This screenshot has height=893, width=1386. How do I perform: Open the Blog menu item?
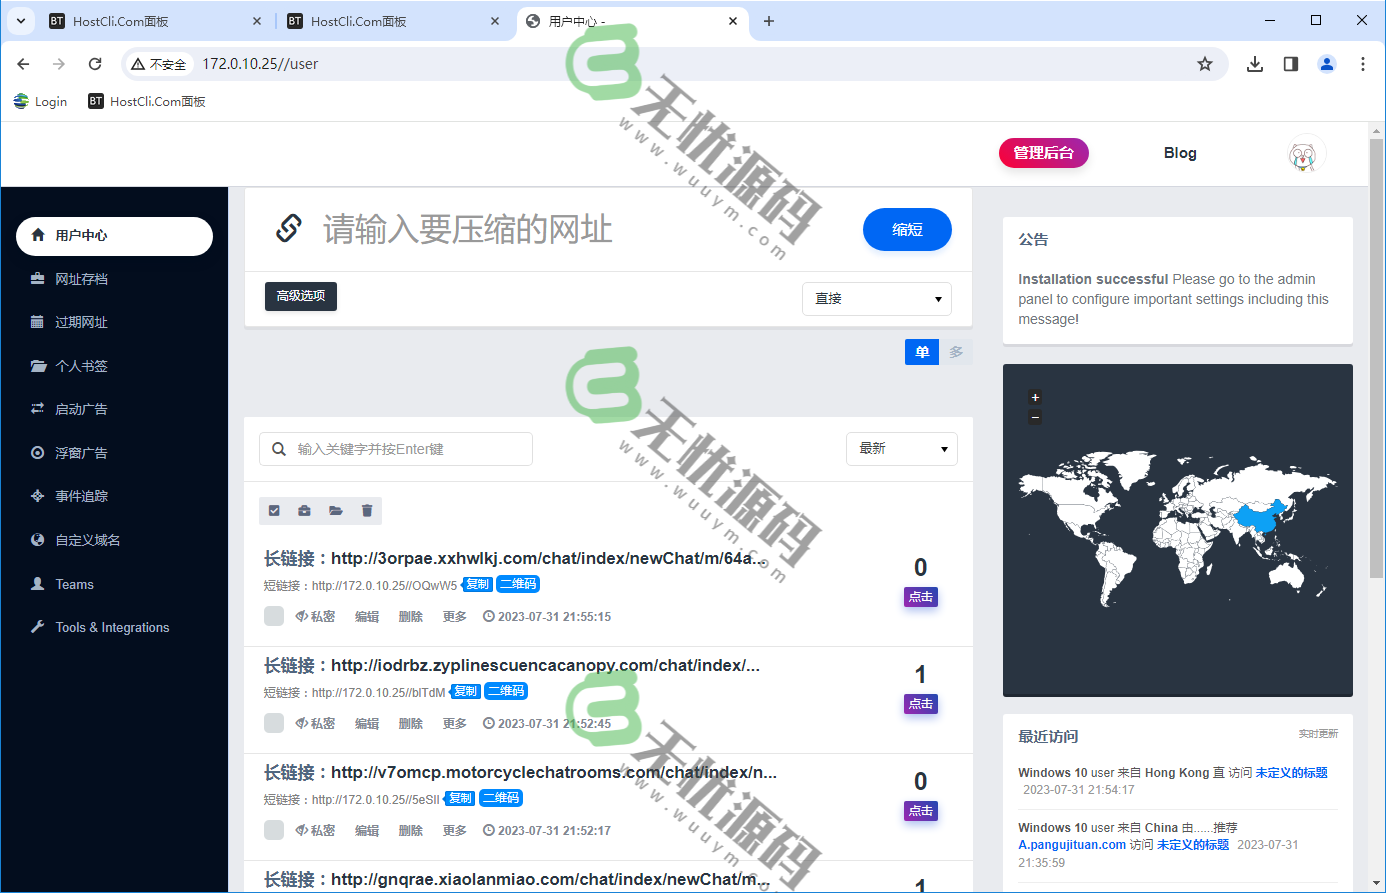click(x=1180, y=152)
